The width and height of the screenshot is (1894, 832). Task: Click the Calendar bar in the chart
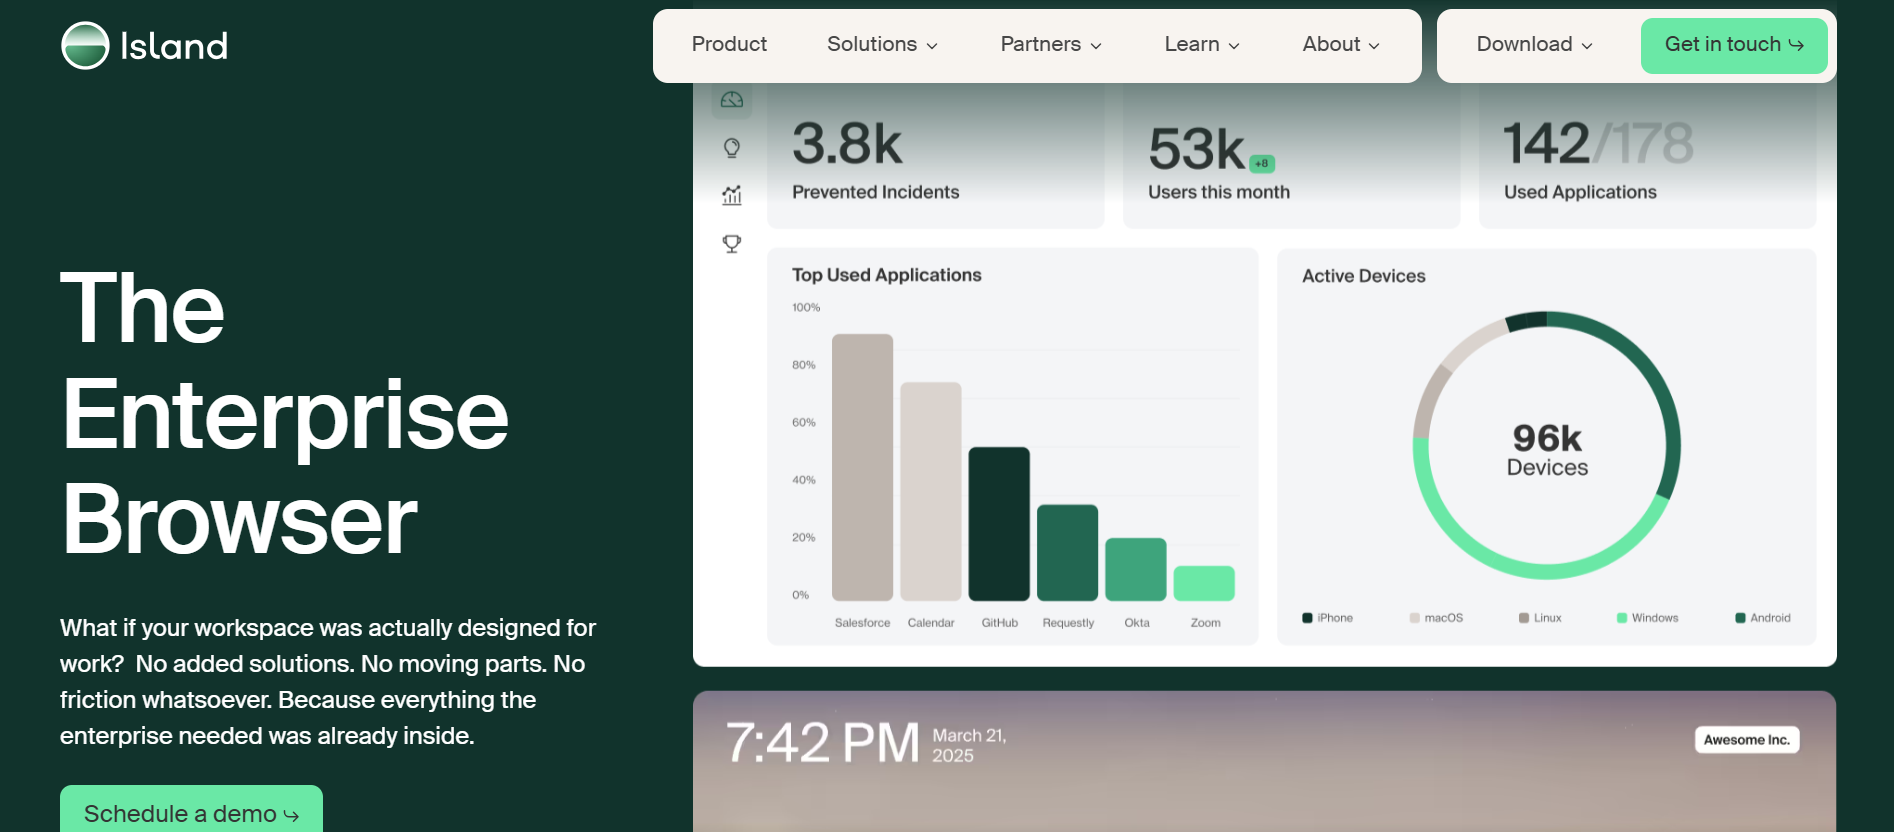tap(931, 491)
